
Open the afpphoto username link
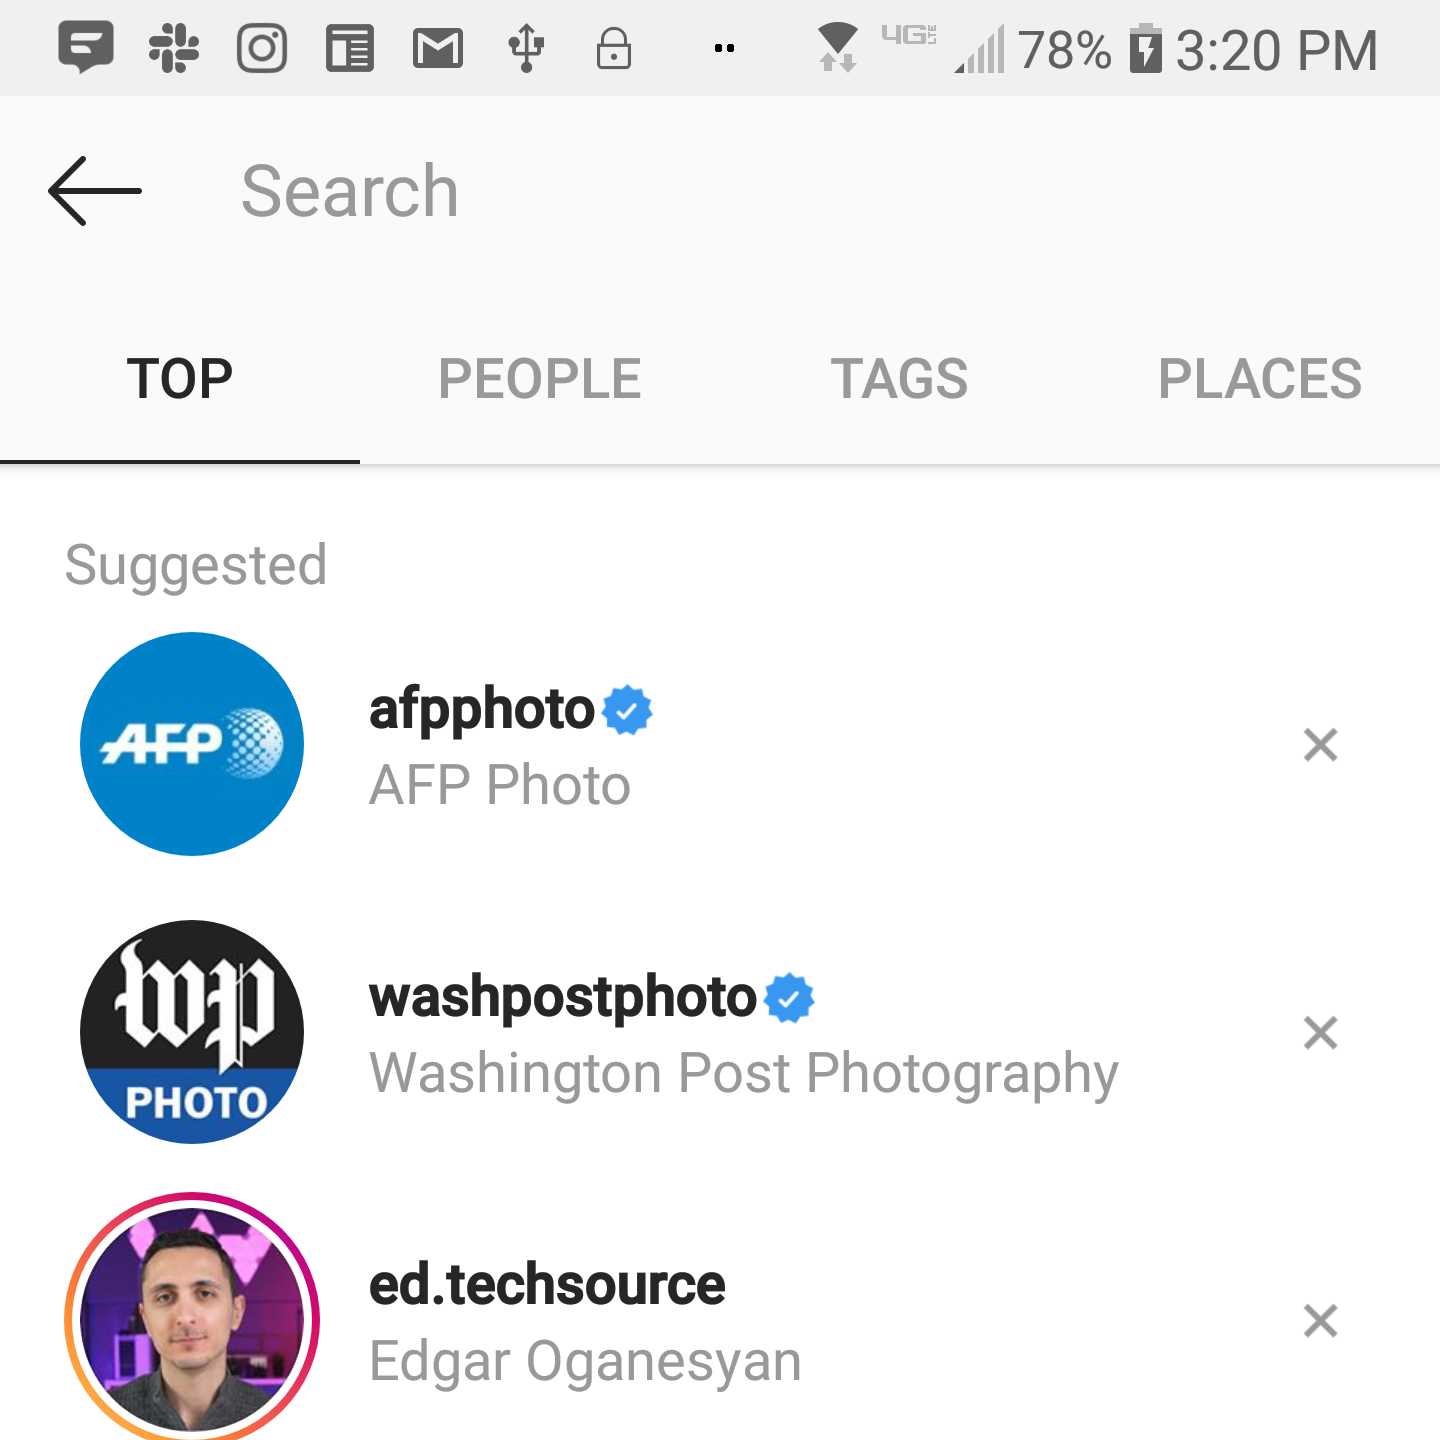tap(482, 710)
